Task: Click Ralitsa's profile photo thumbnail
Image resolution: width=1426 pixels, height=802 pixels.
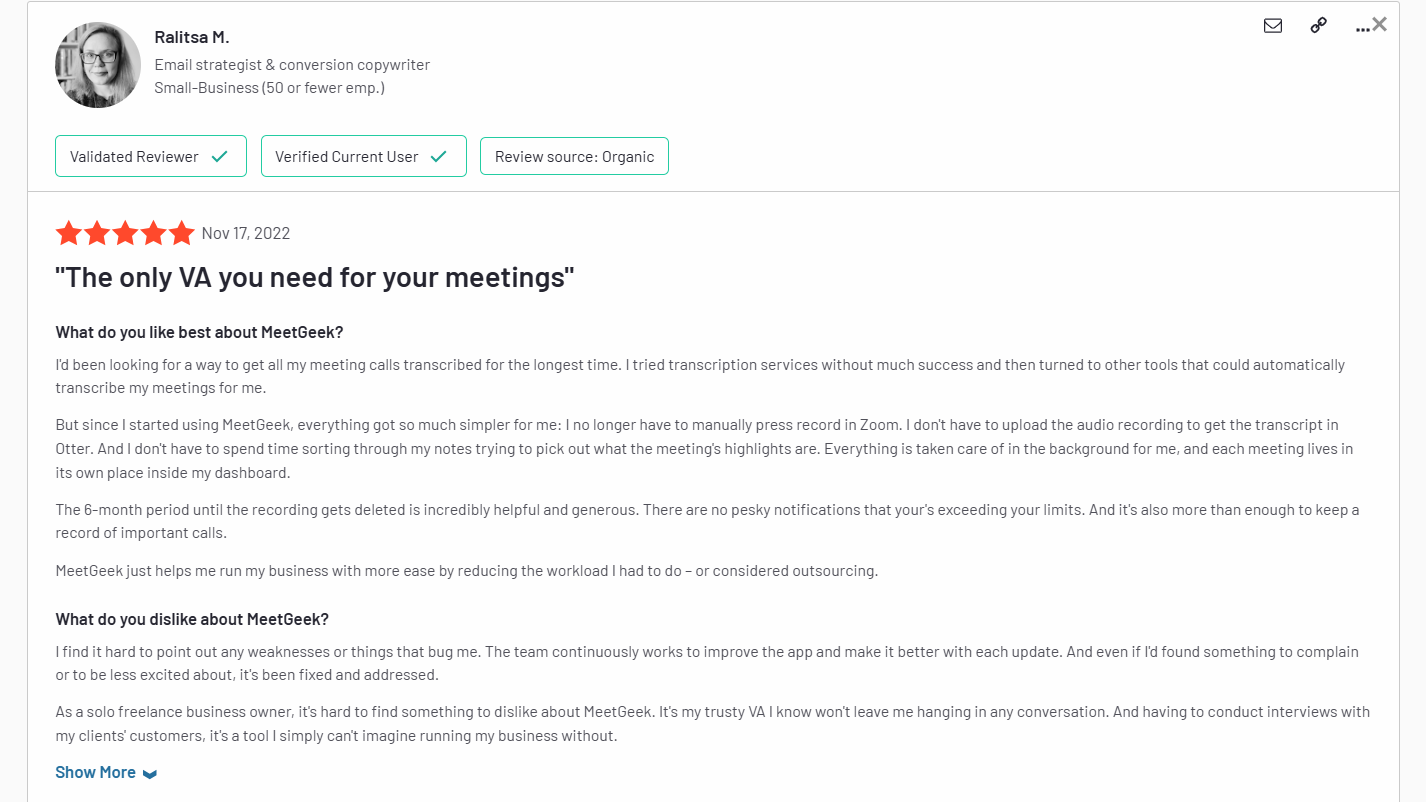Action: [97, 66]
